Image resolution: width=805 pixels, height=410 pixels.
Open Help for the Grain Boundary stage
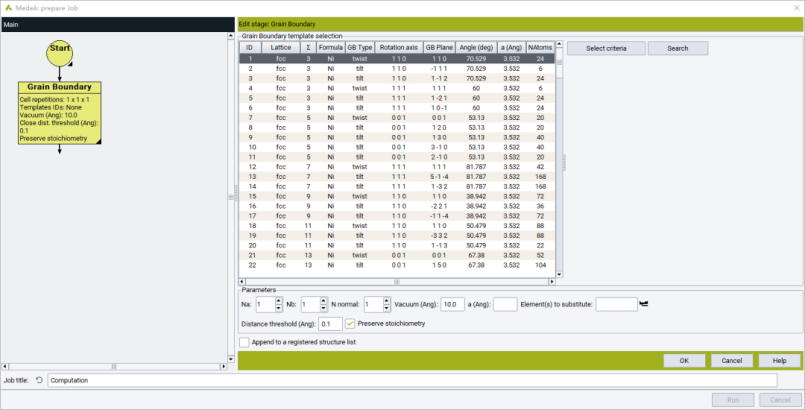(778, 360)
